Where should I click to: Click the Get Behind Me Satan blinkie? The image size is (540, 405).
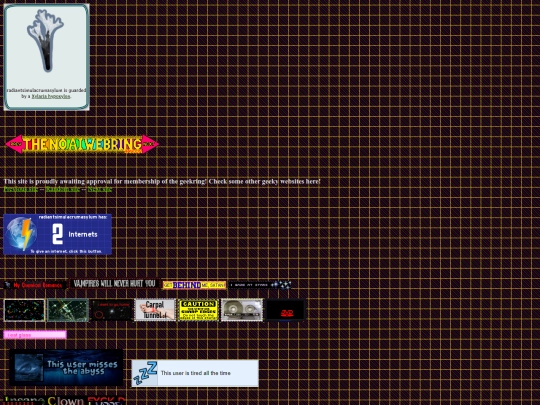194,285
